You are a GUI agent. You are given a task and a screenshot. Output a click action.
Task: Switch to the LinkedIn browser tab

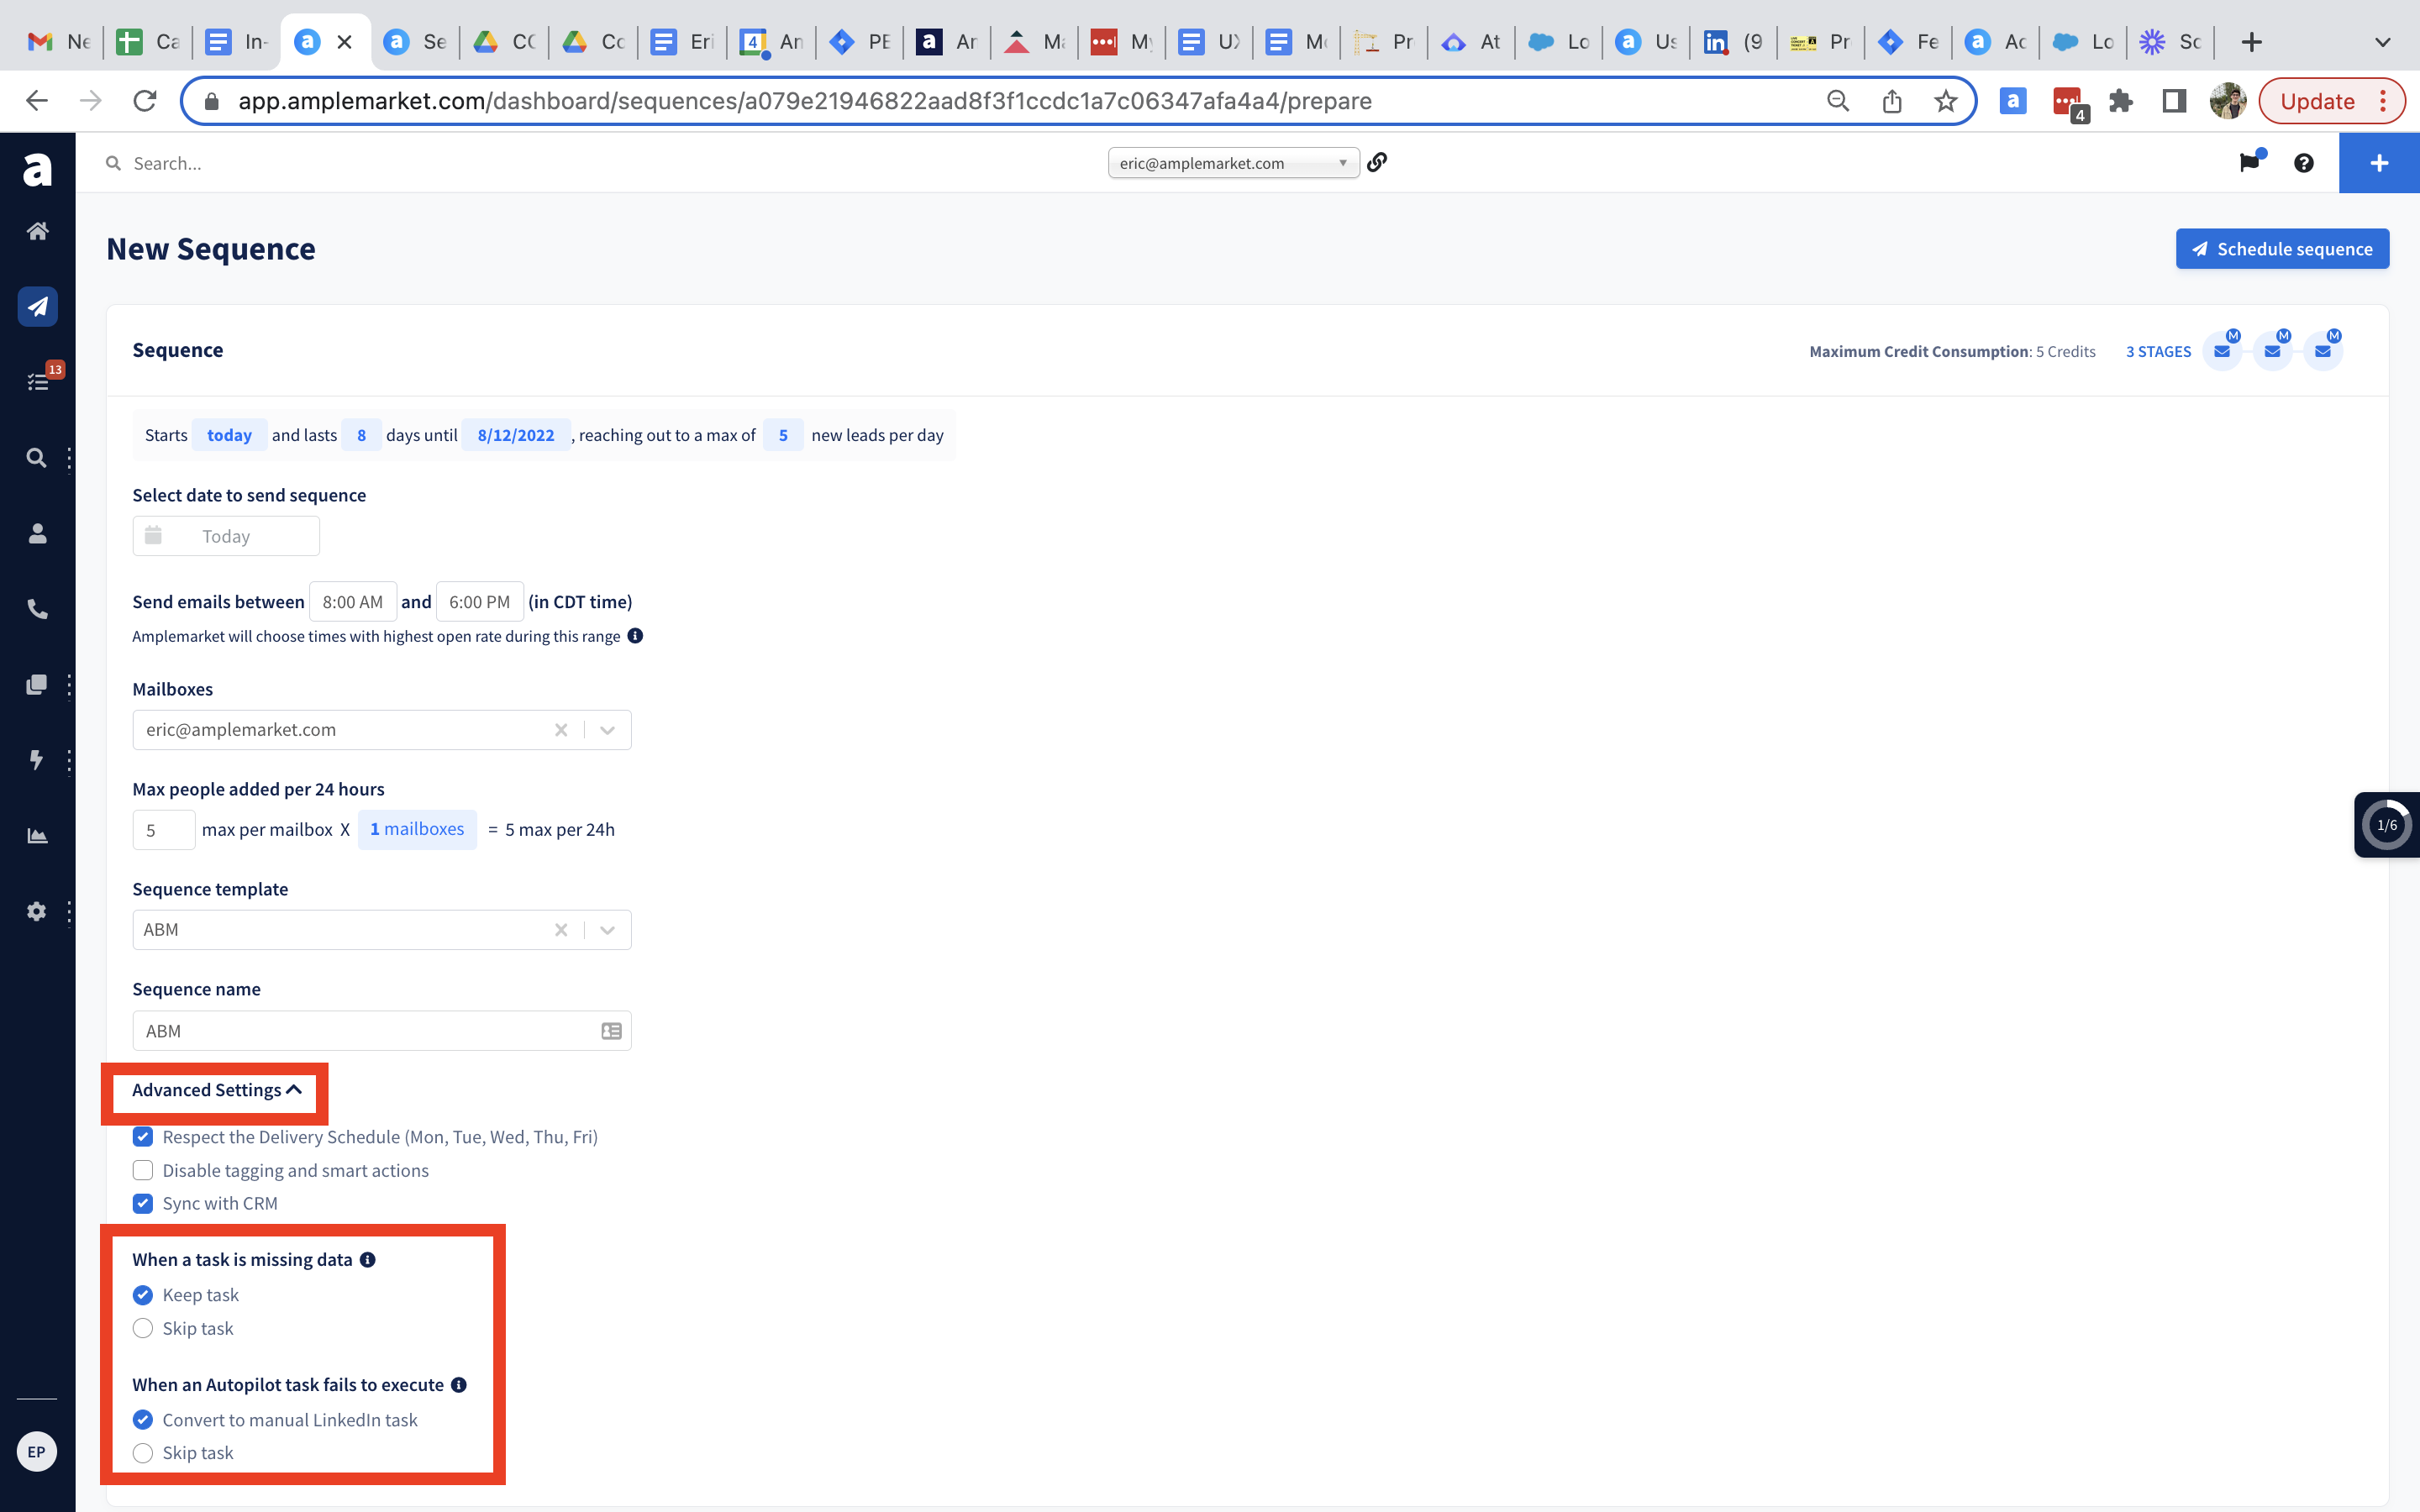point(1733,42)
